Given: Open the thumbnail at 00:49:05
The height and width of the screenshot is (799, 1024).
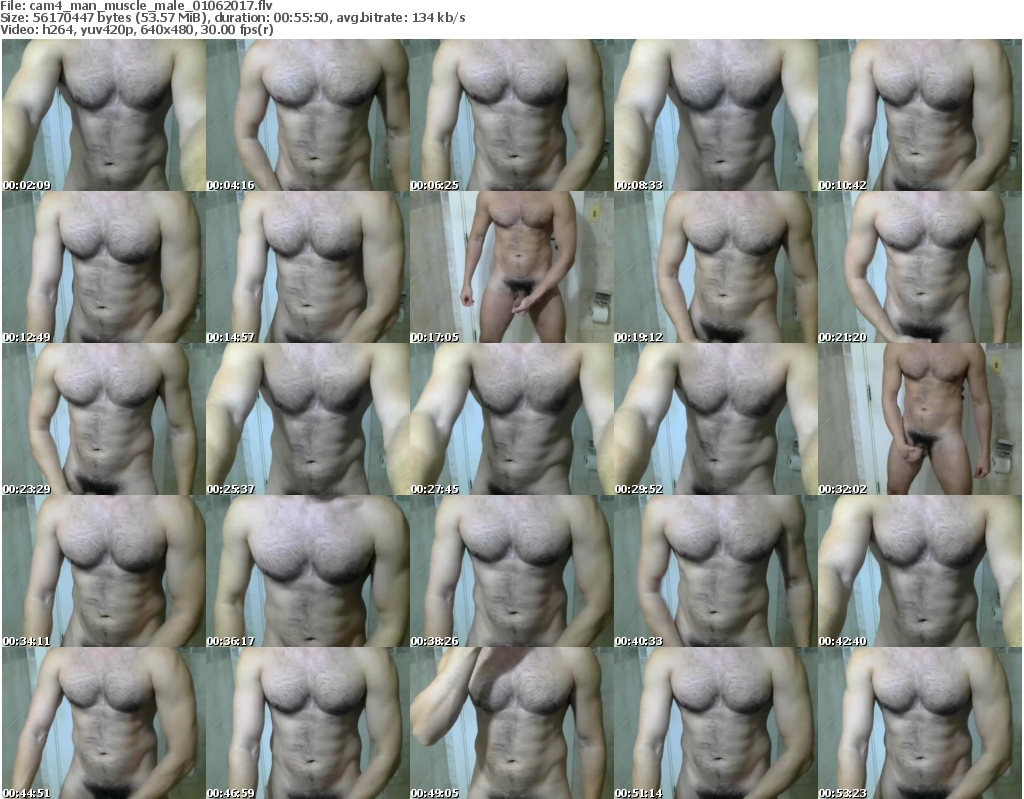Looking at the screenshot, I should [x=511, y=723].
